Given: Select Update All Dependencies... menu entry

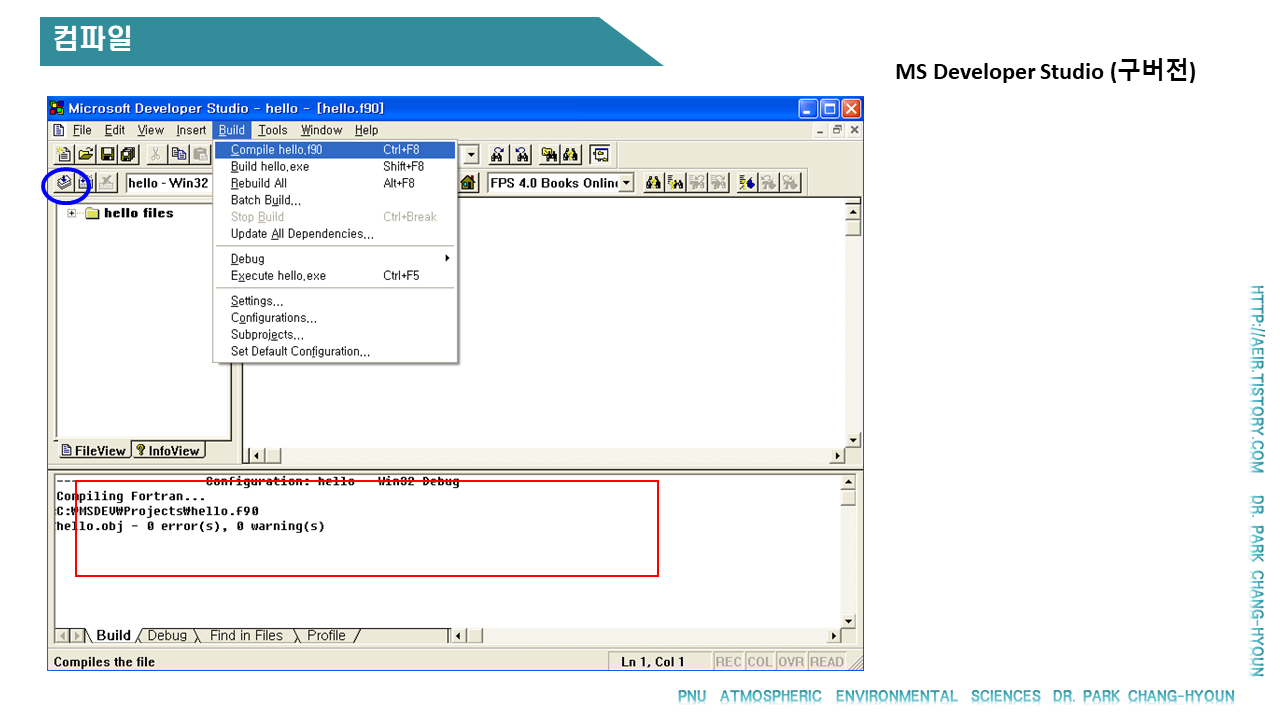Looking at the screenshot, I should click(x=336, y=234).
